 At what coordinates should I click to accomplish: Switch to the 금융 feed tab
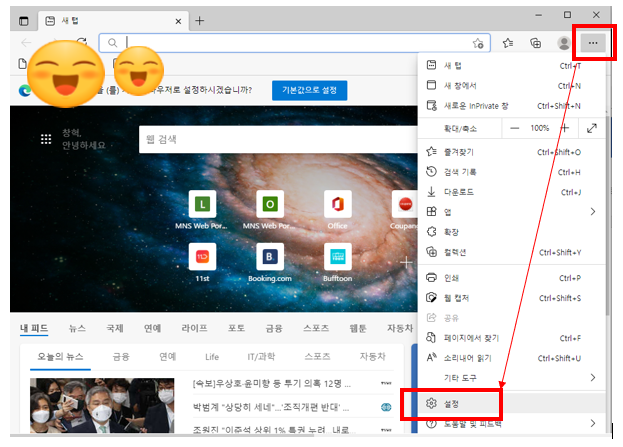click(x=274, y=328)
